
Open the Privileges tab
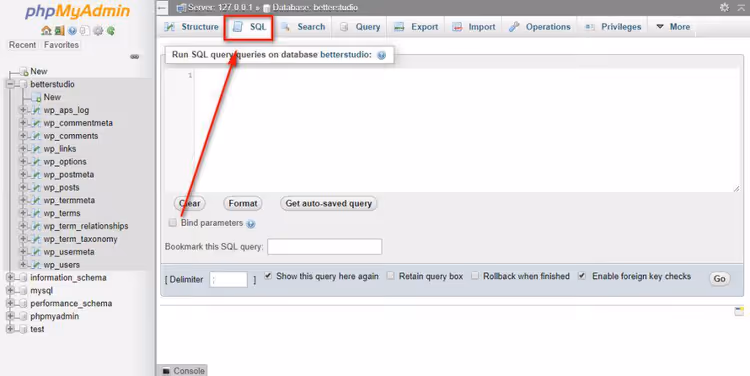click(613, 27)
